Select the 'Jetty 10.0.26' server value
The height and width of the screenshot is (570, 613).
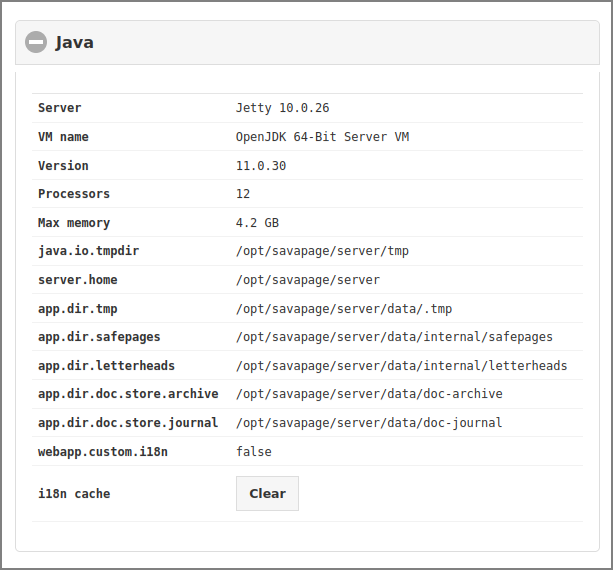pyautogui.click(x=283, y=108)
